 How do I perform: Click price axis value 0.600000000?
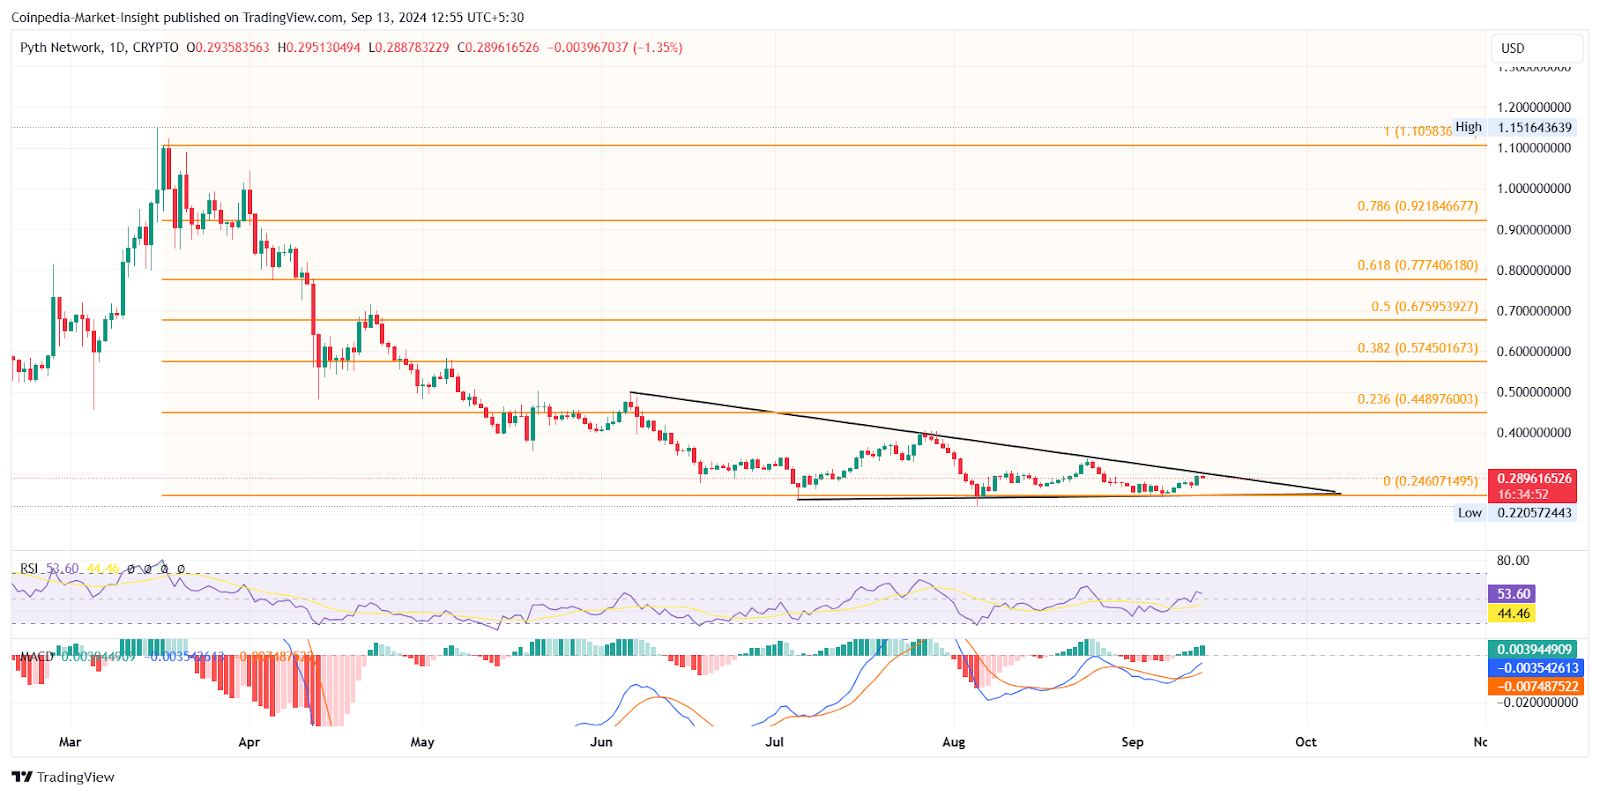[x=1534, y=352]
